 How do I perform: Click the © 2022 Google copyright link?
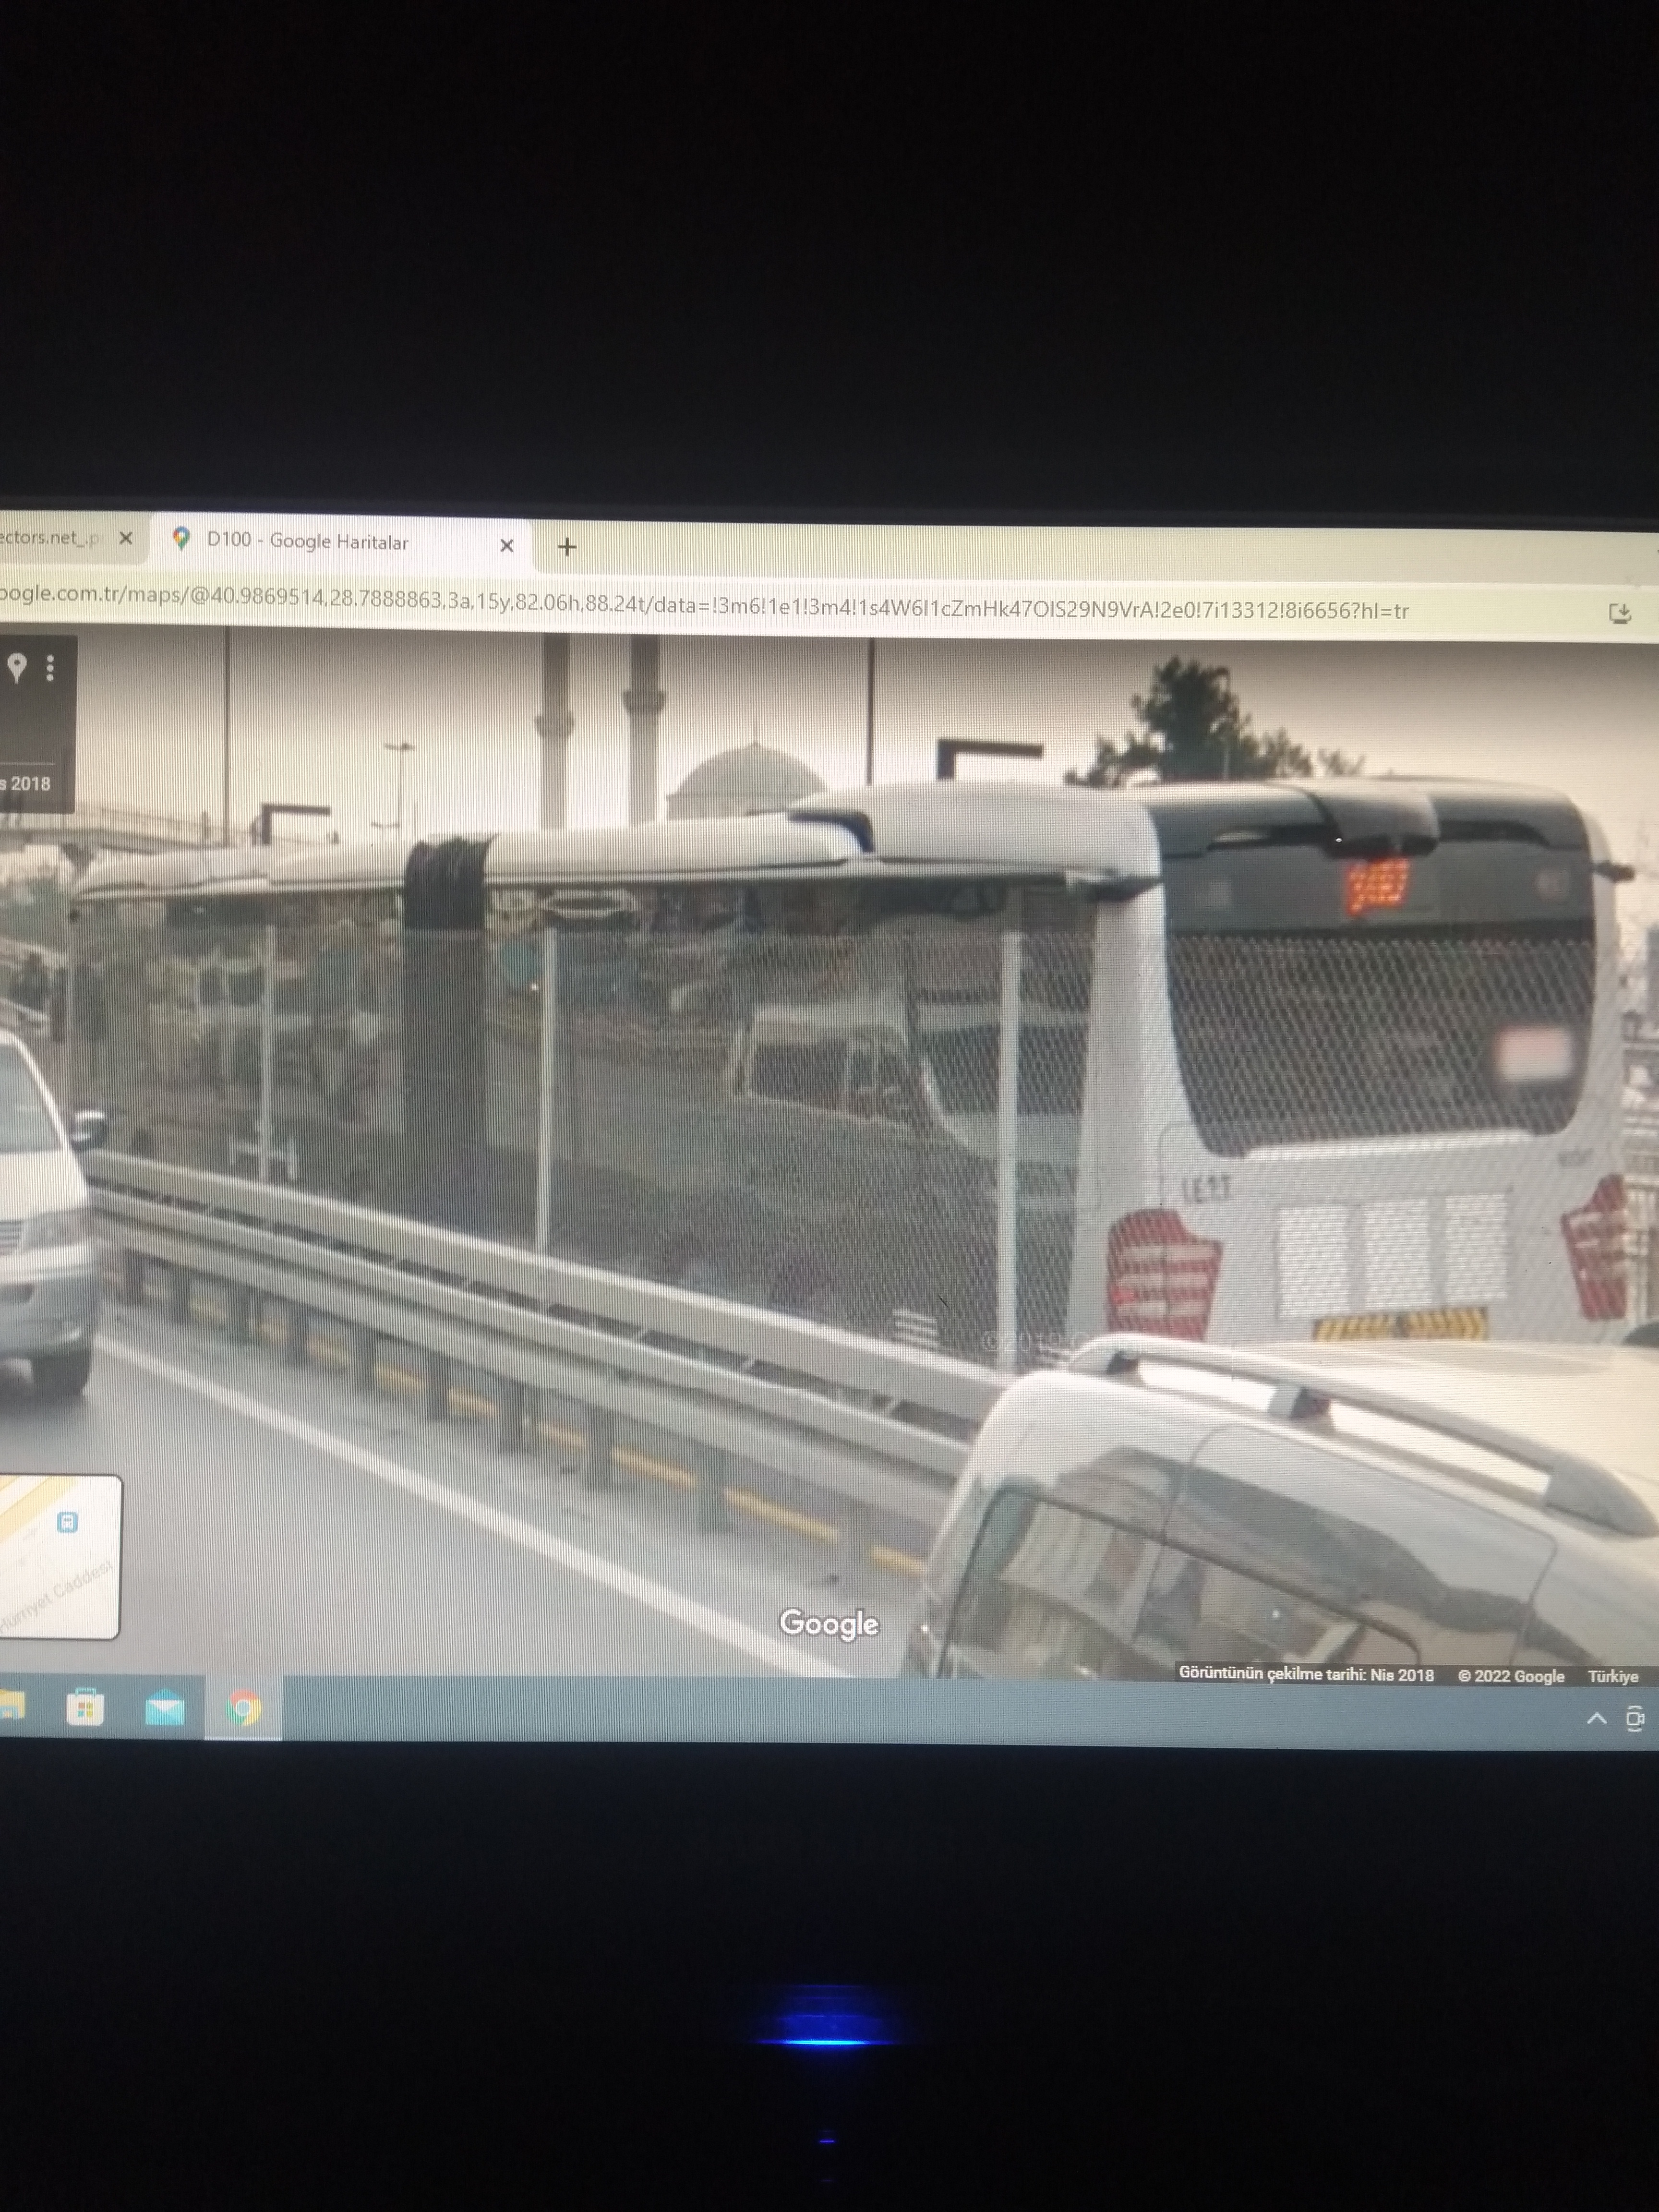[x=1510, y=1676]
